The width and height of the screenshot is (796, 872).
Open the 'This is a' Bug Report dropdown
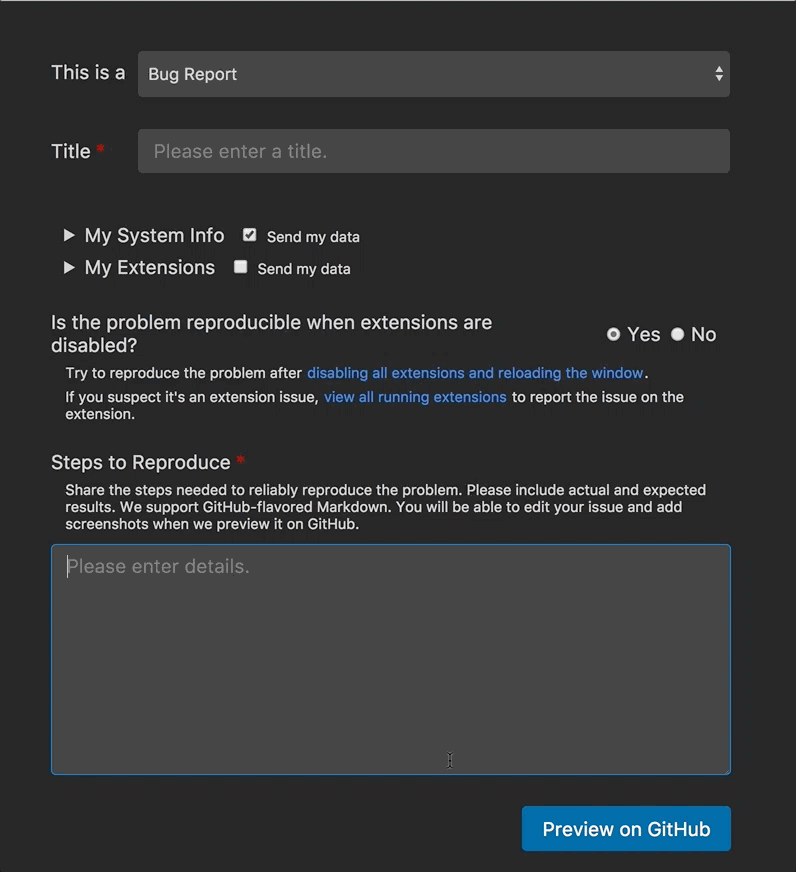pos(433,74)
